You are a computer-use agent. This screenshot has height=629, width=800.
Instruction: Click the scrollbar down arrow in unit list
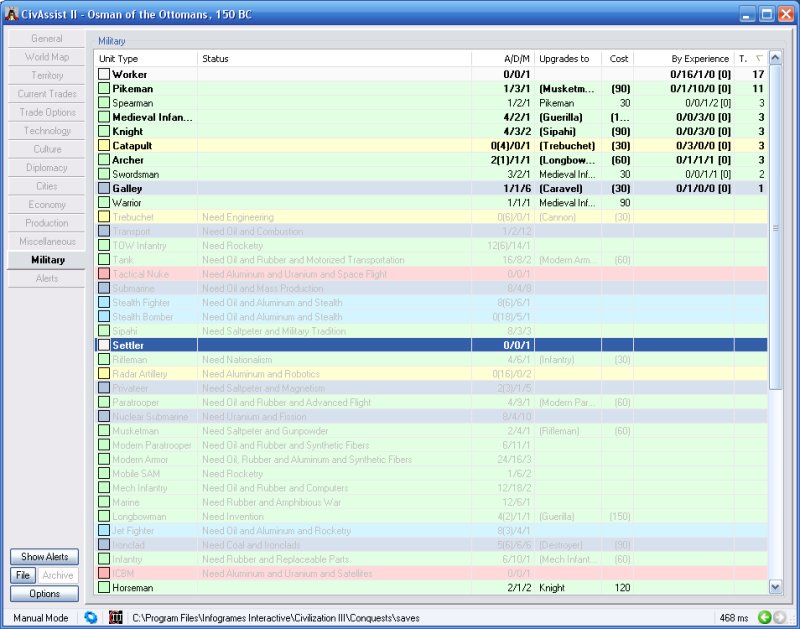(775, 587)
